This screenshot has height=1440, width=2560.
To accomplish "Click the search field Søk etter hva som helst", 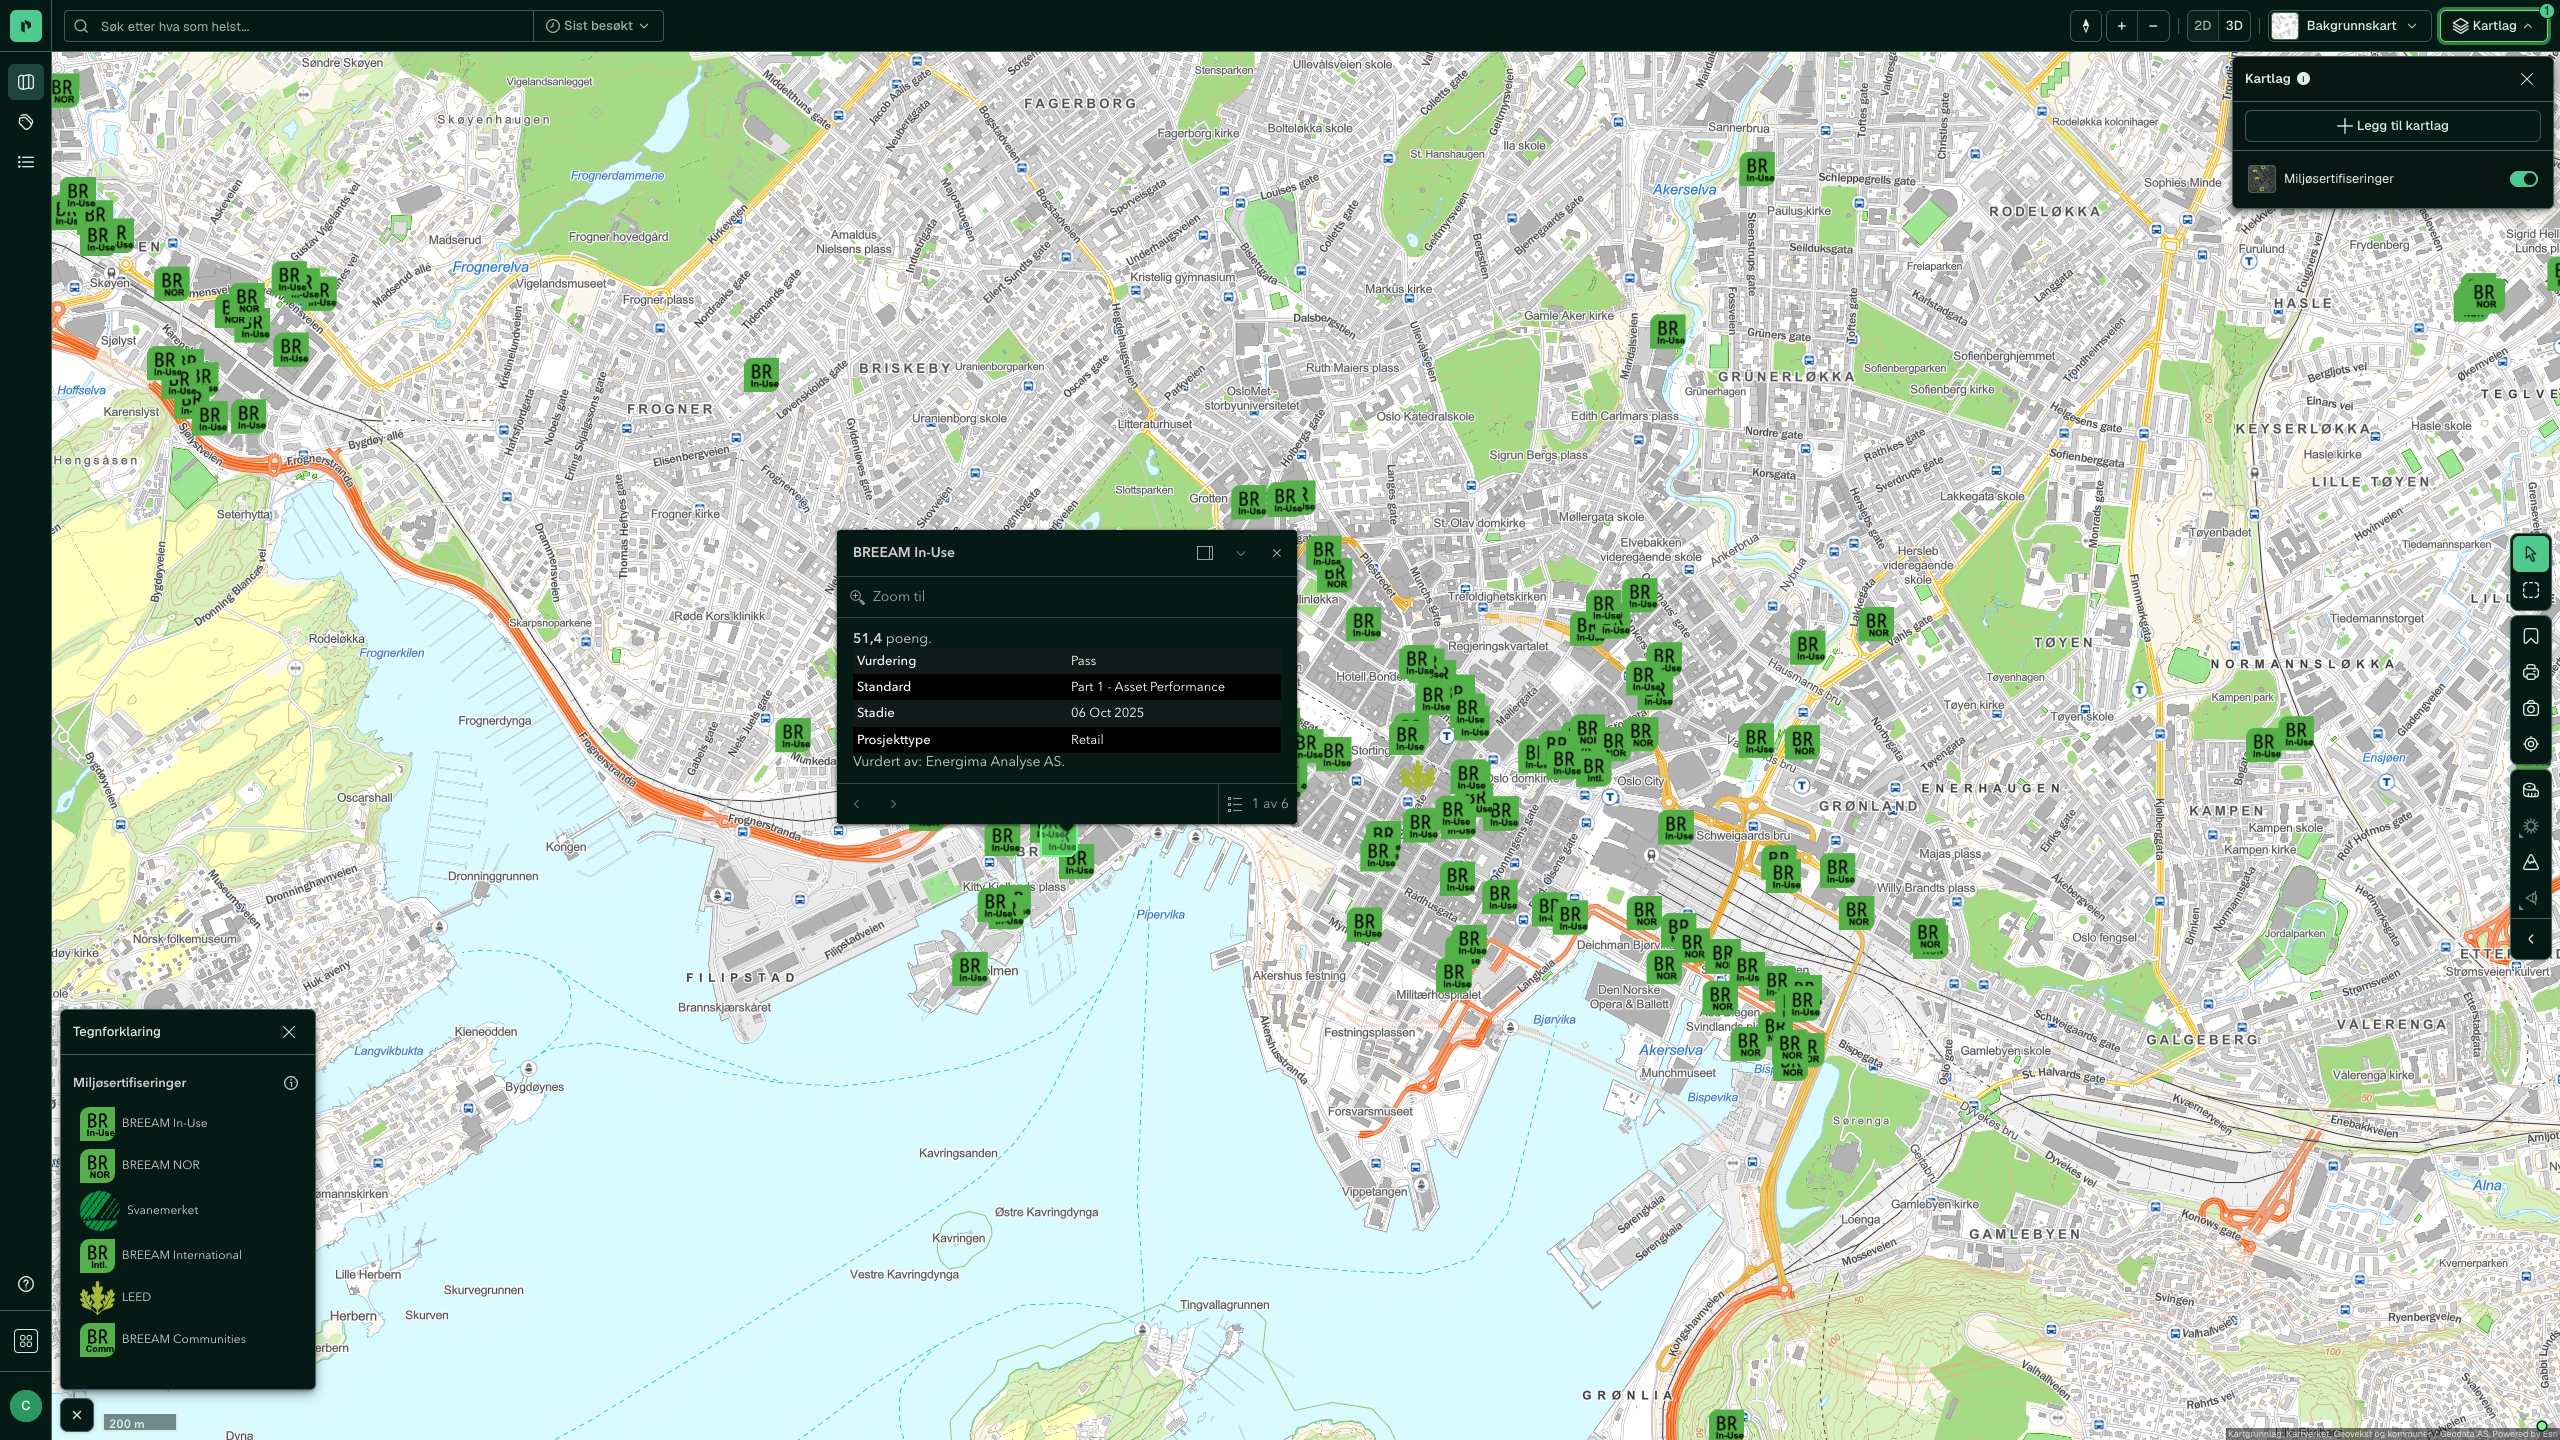I will tap(298, 26).
